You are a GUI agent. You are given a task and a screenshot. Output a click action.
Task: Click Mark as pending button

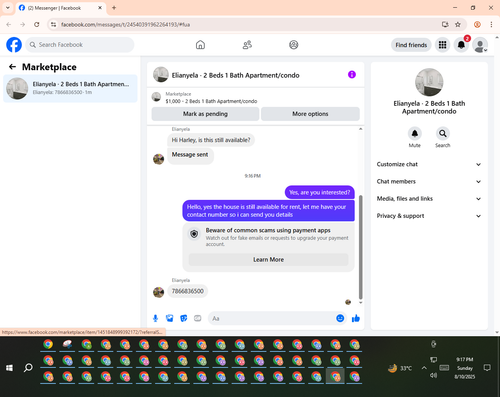click(x=205, y=114)
